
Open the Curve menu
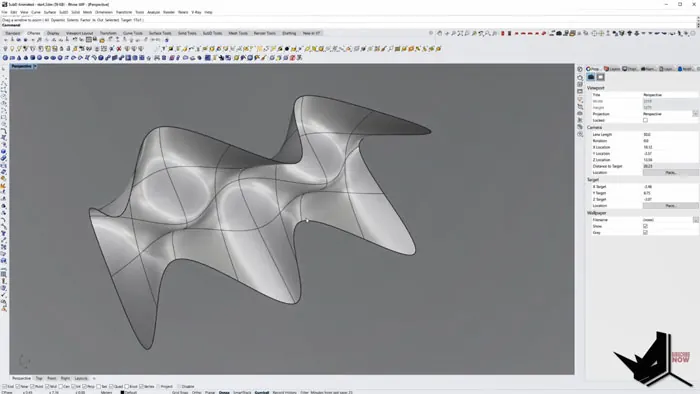coord(36,12)
